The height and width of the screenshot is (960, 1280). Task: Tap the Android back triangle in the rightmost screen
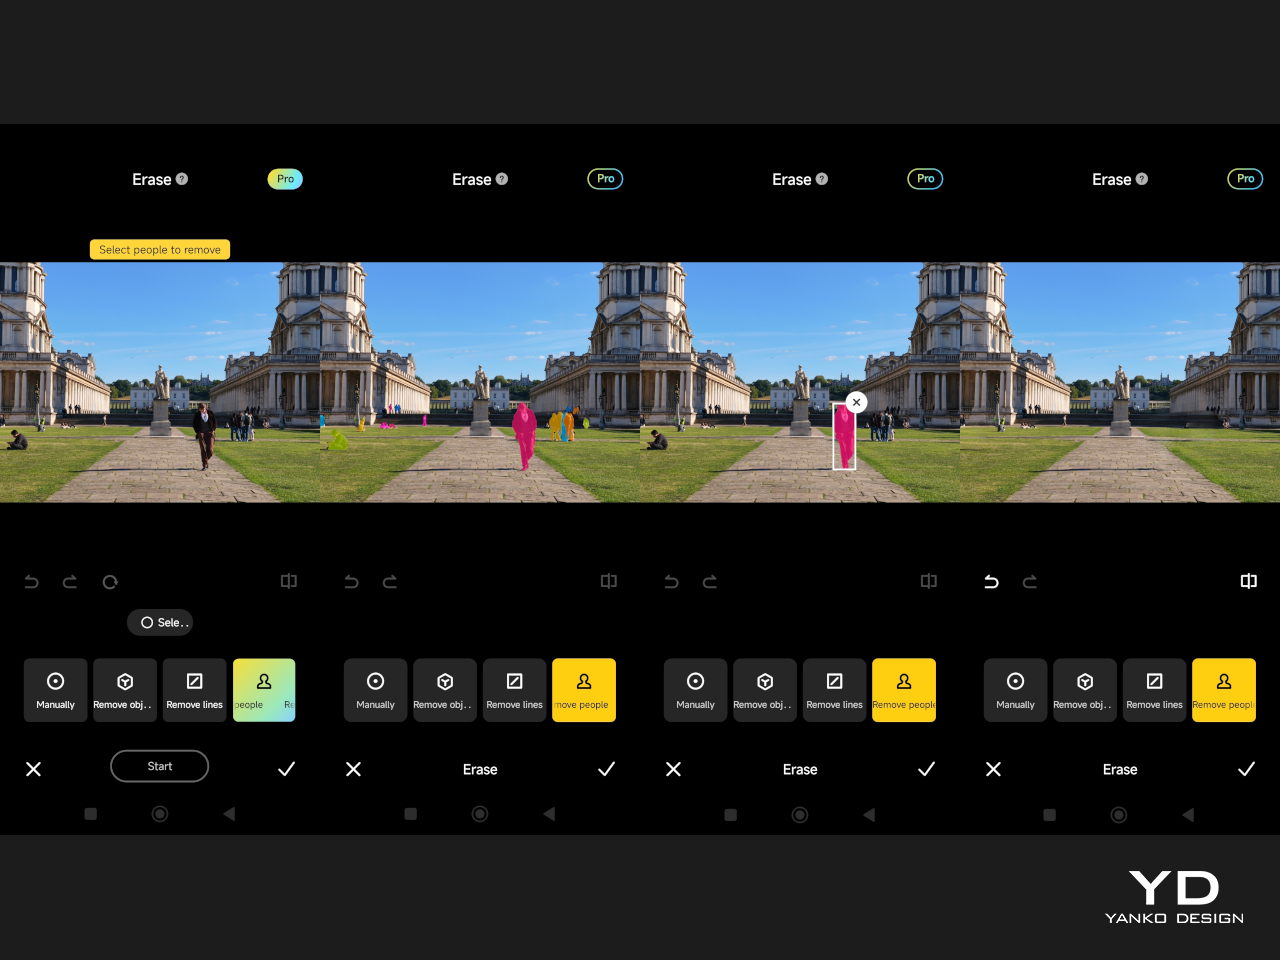(1188, 815)
